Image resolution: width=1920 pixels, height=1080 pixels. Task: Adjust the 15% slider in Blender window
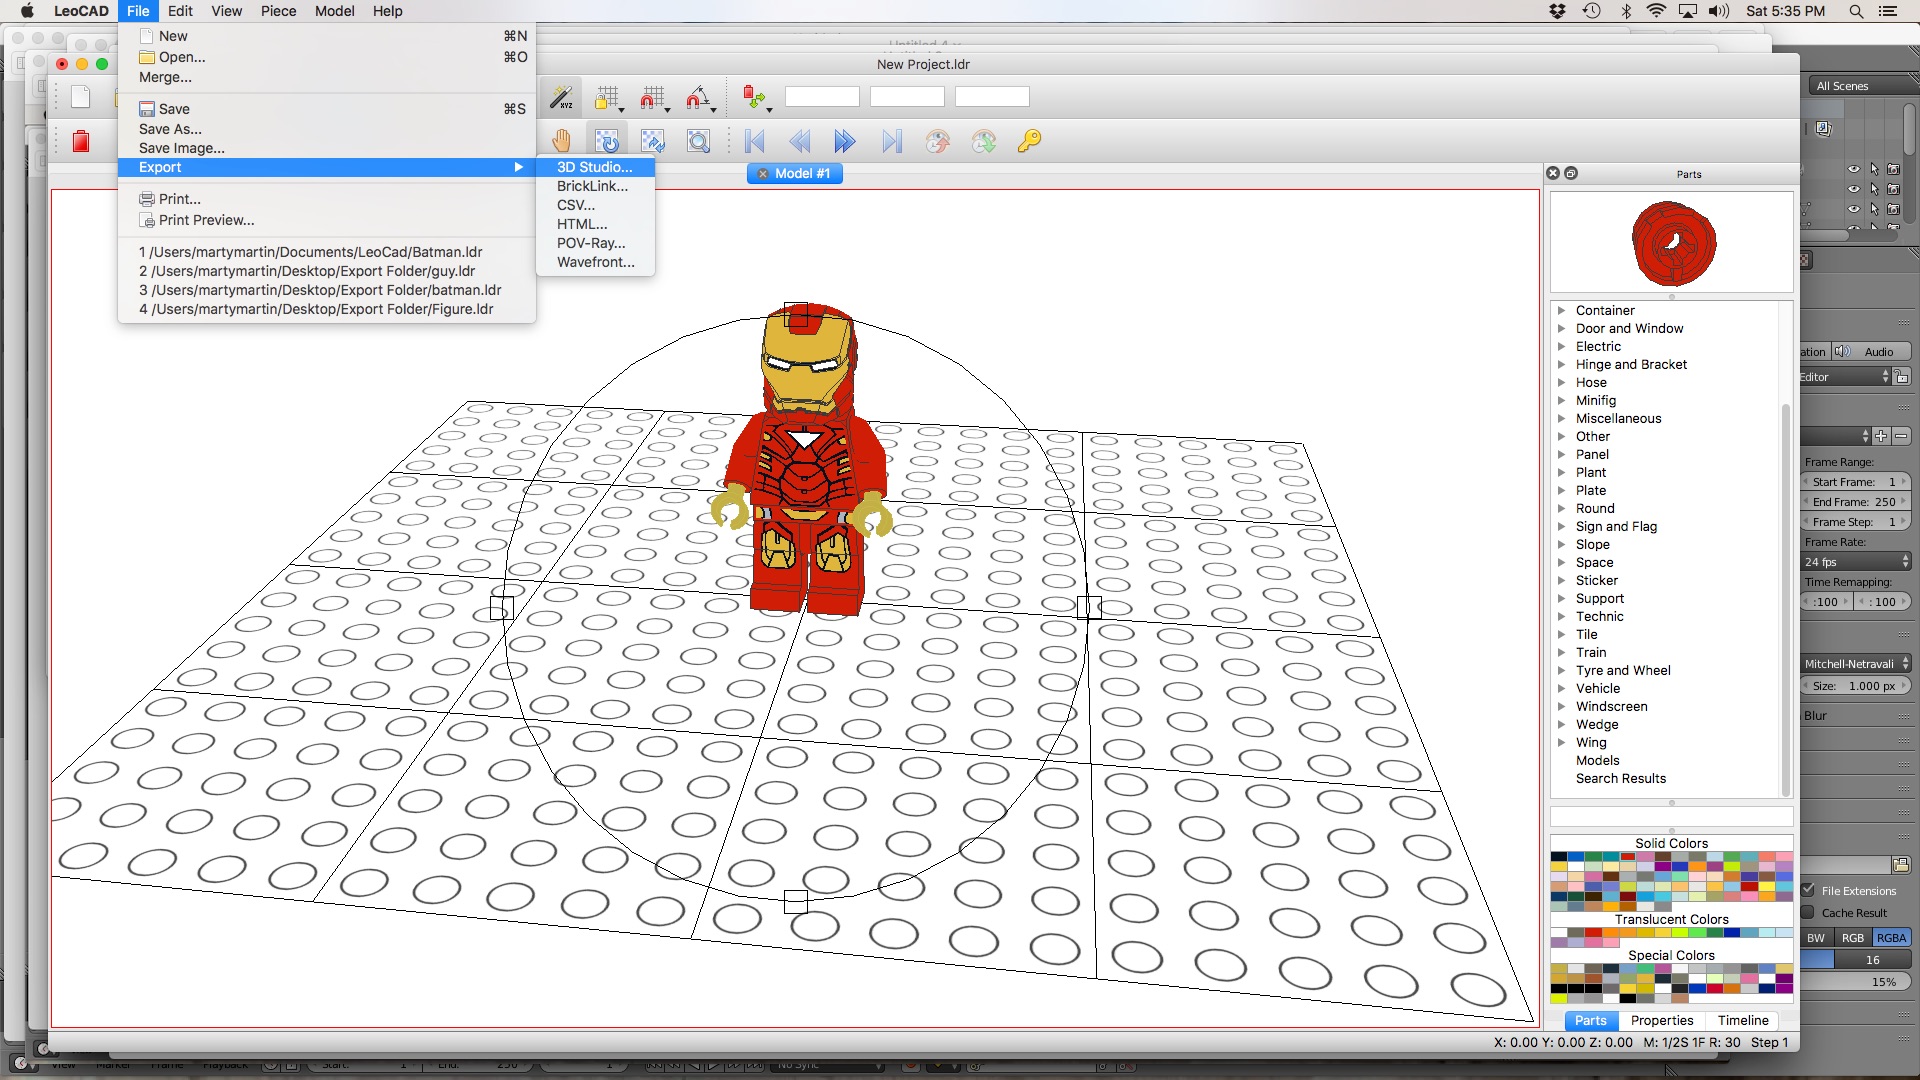coord(1857,982)
